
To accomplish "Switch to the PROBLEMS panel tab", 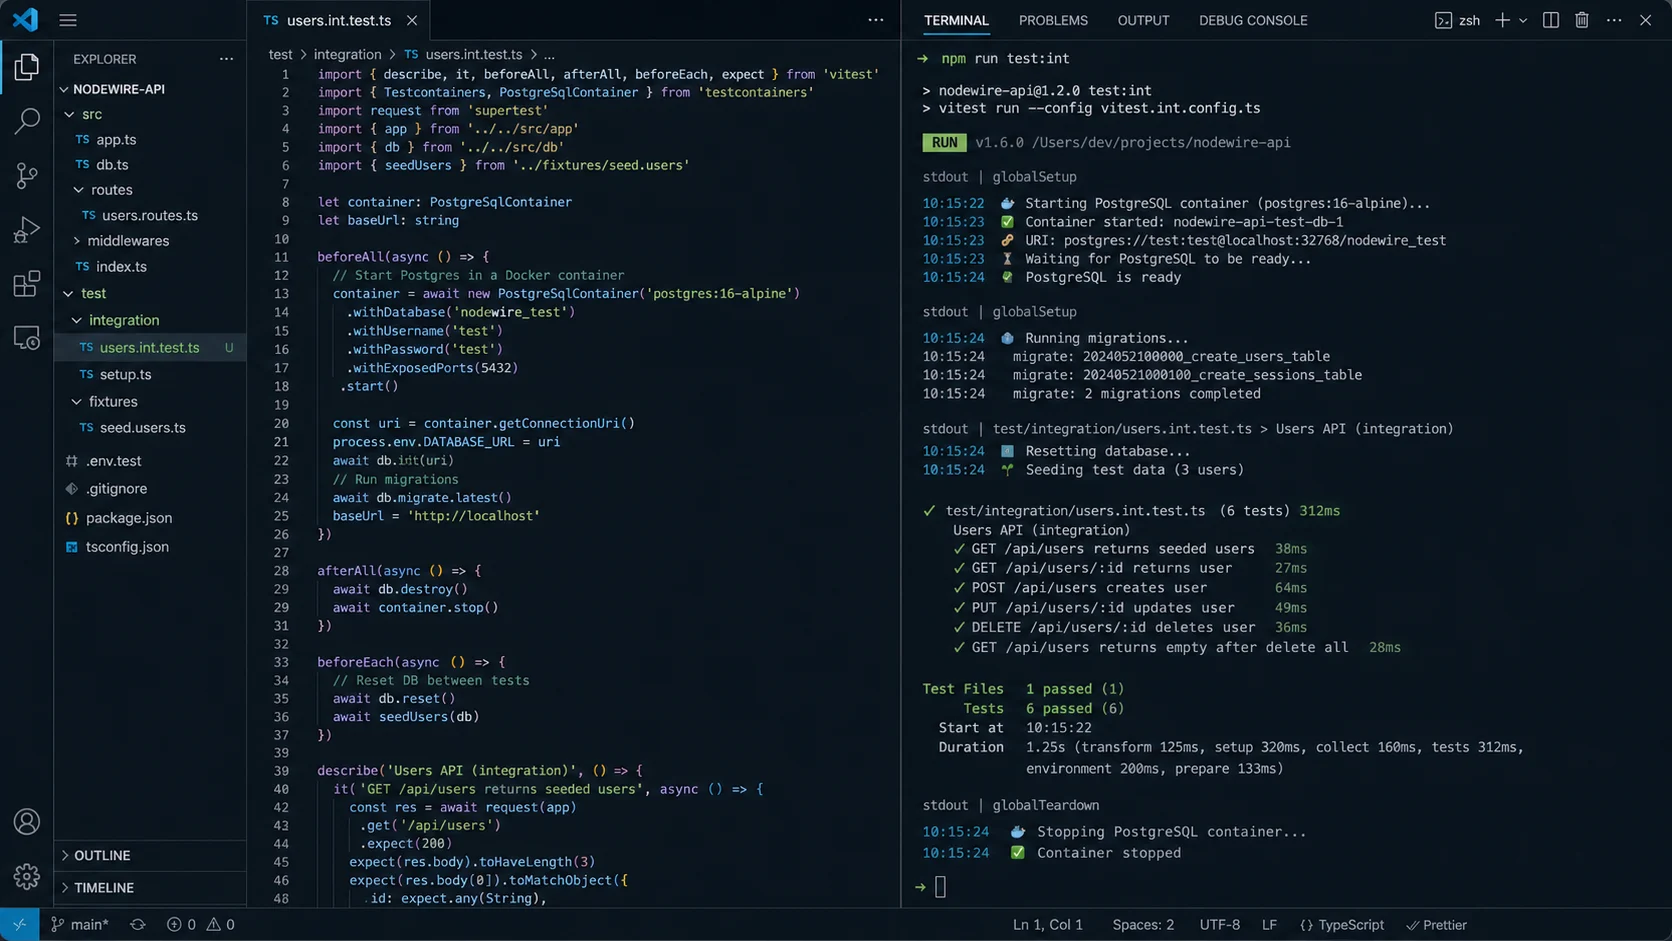I will pyautogui.click(x=1053, y=20).
